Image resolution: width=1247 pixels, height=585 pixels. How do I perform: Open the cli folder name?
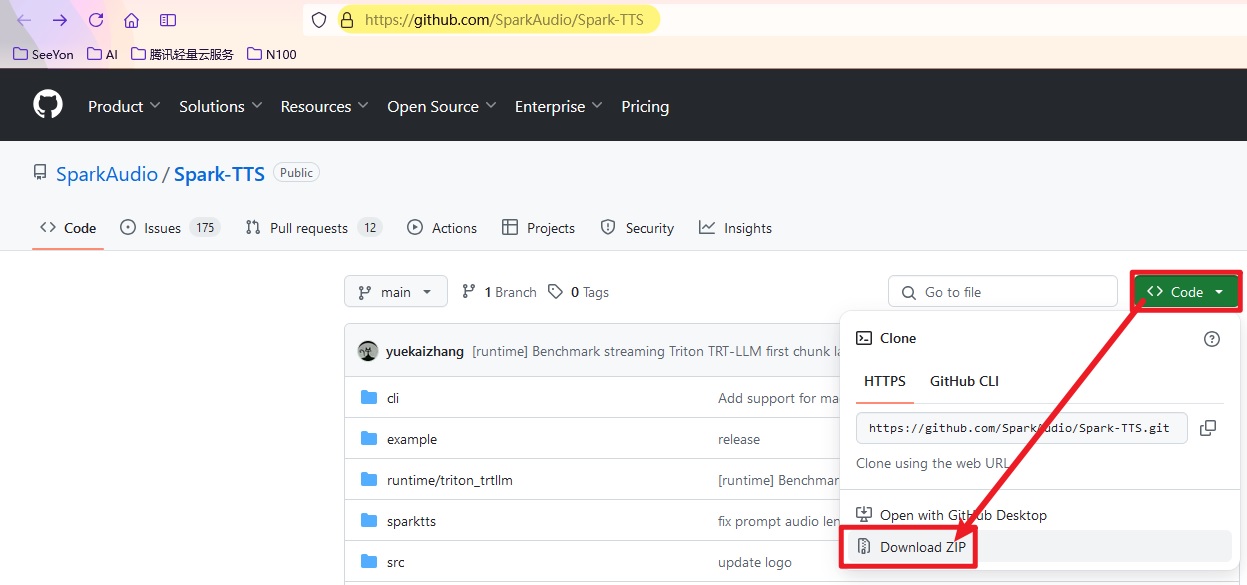(393, 398)
